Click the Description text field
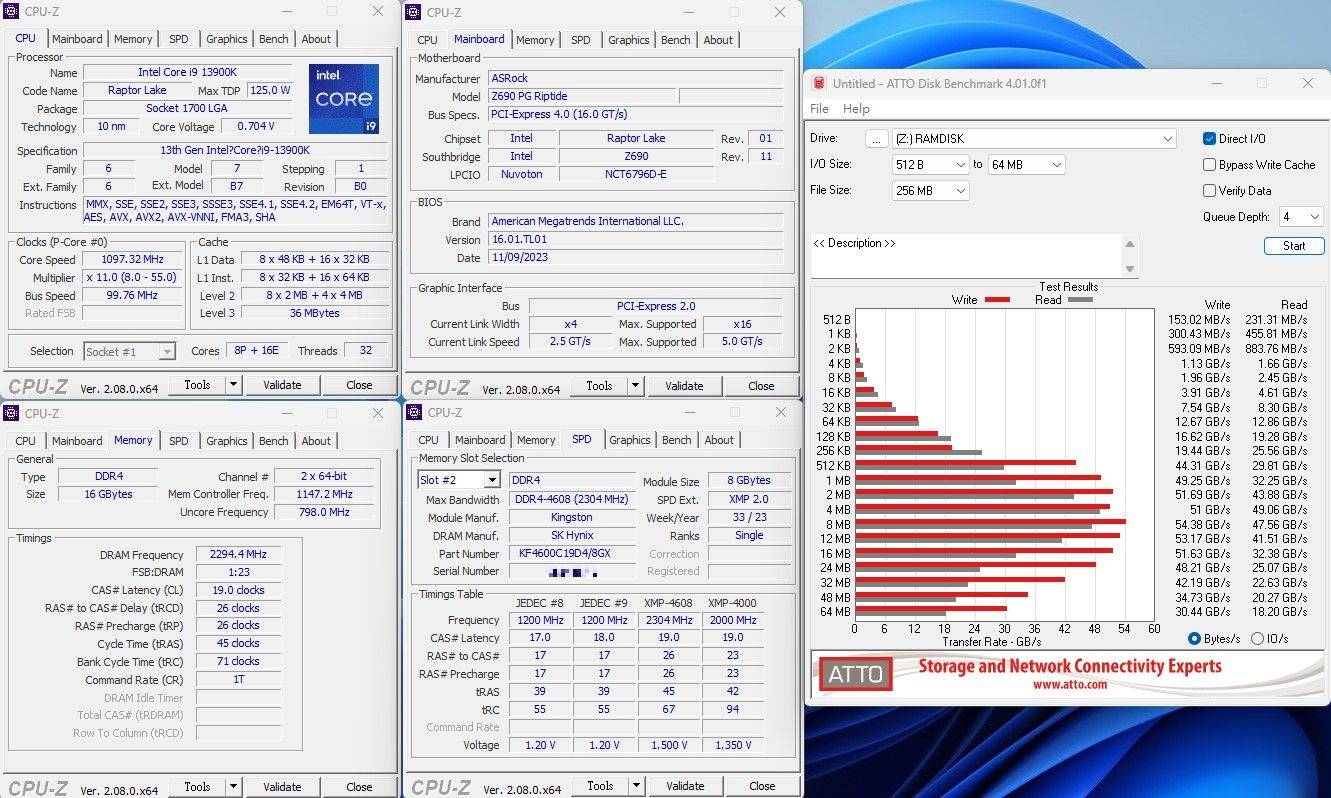 [967, 256]
